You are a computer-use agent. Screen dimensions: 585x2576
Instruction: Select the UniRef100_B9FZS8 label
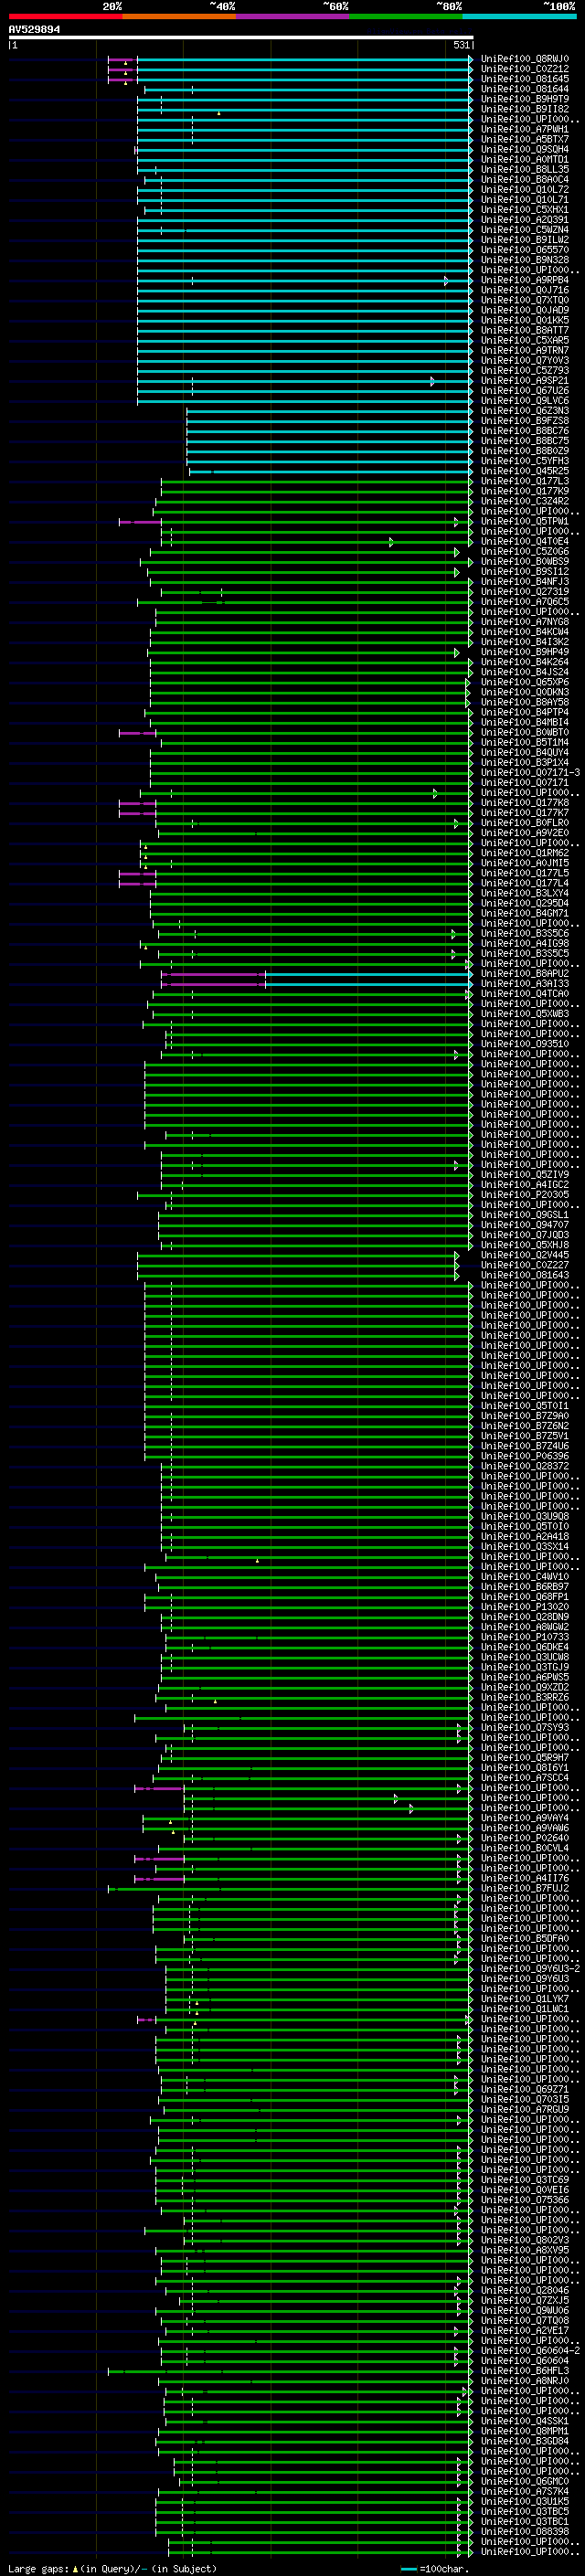(x=525, y=420)
